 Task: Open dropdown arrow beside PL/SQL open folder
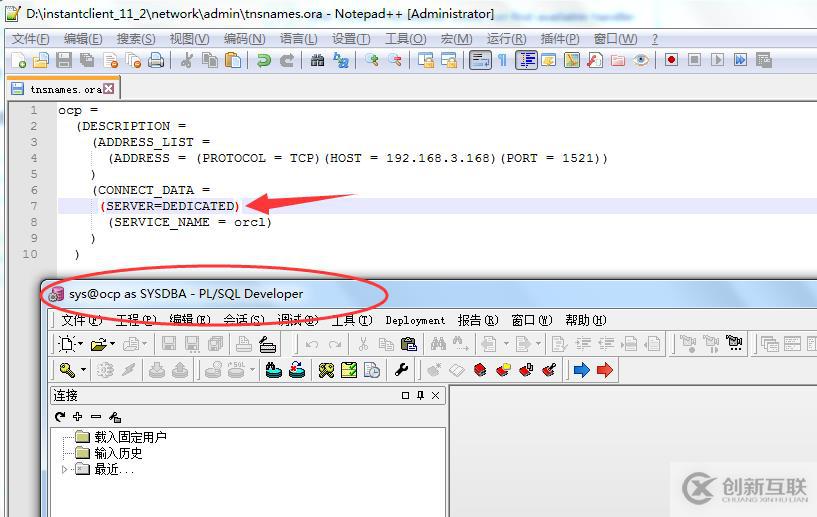(113, 344)
